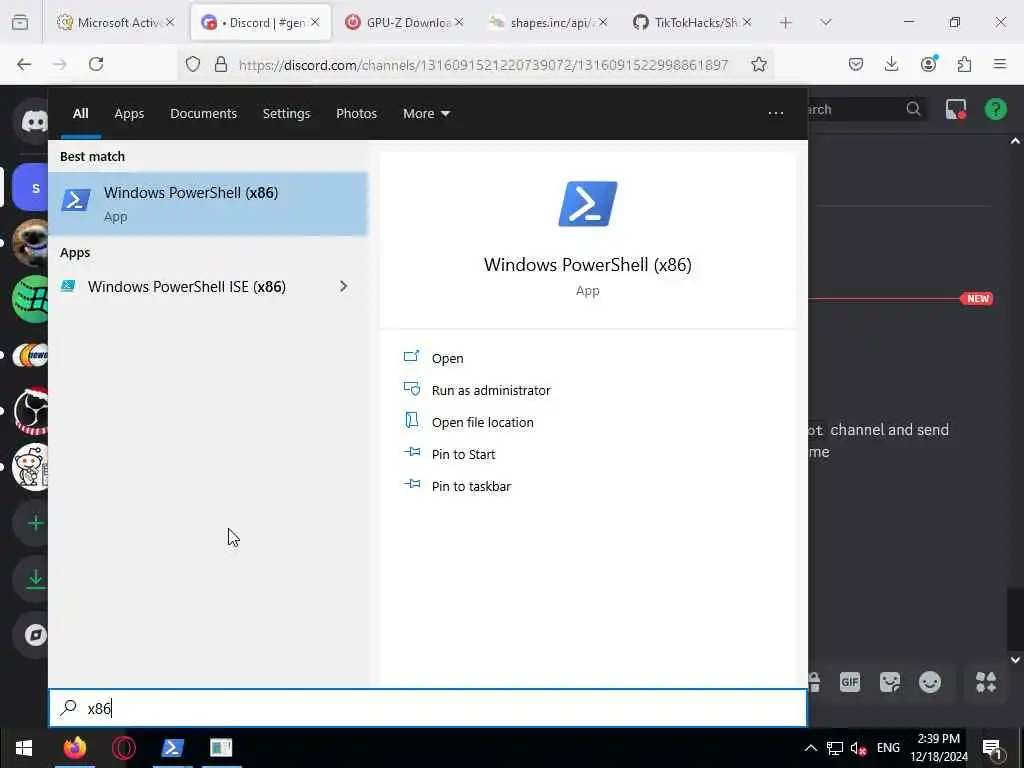1024x768 pixels.
Task: Open Firefox extensions puzzle icon
Action: point(965,64)
